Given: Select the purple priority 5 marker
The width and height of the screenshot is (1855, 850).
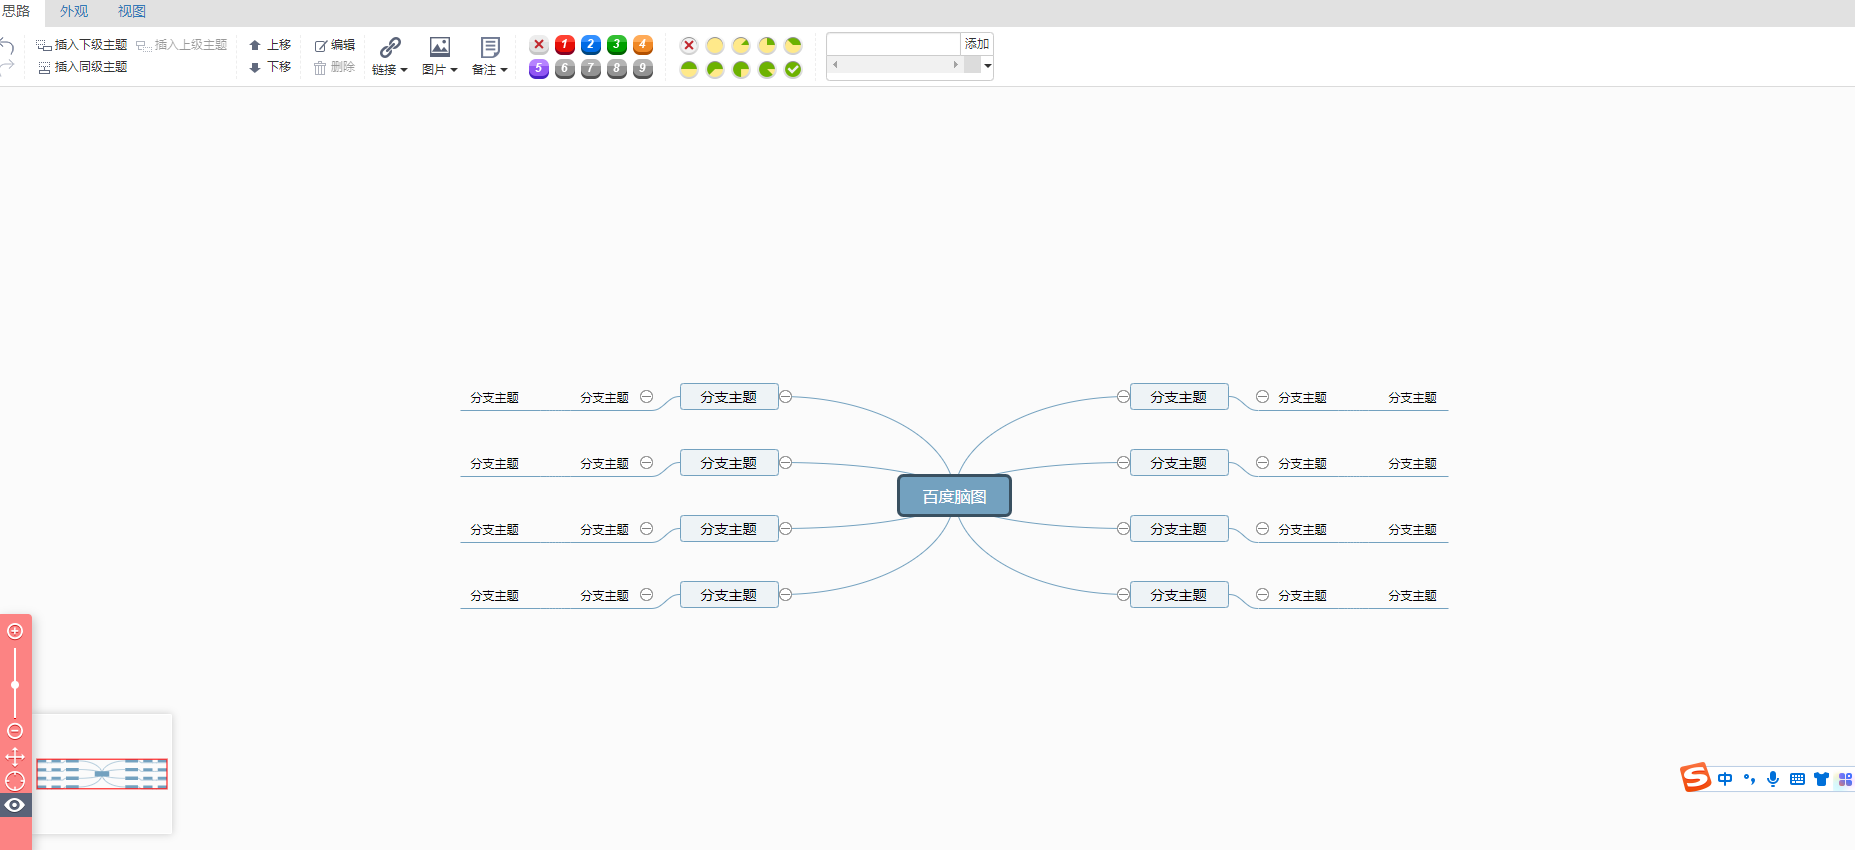Looking at the screenshot, I should (x=539, y=69).
